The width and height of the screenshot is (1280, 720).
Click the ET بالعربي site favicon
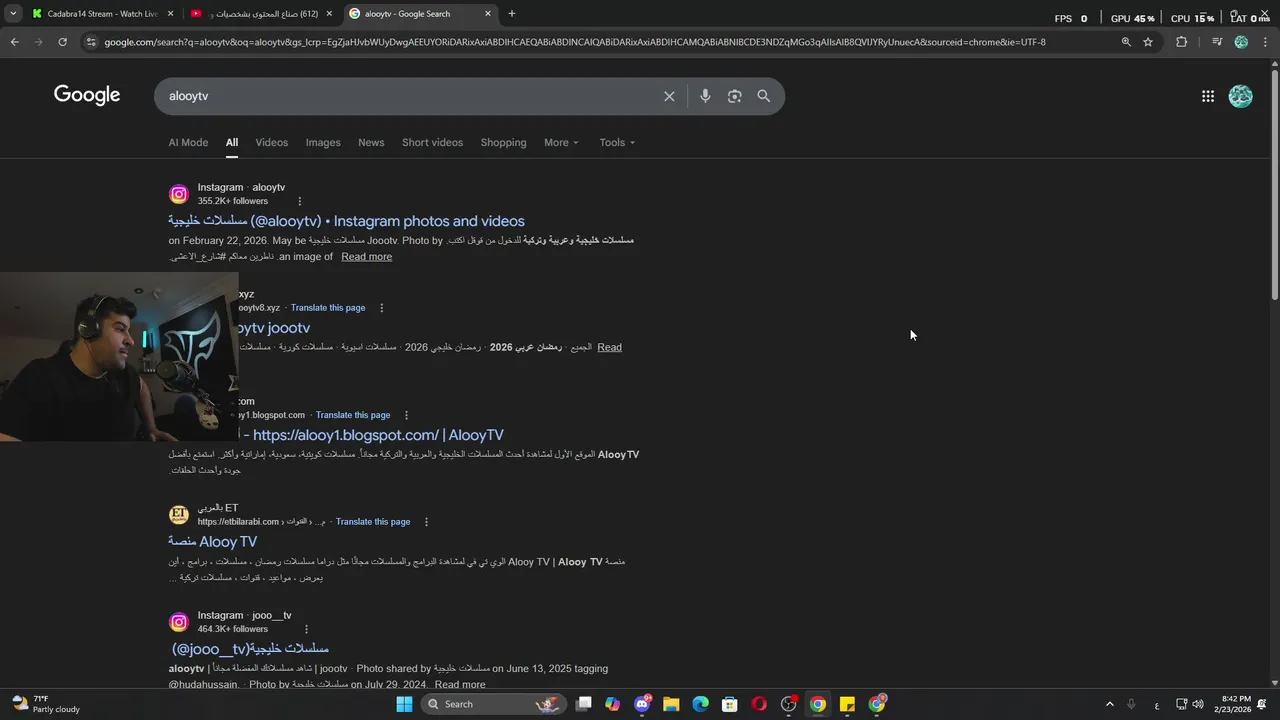click(179, 515)
